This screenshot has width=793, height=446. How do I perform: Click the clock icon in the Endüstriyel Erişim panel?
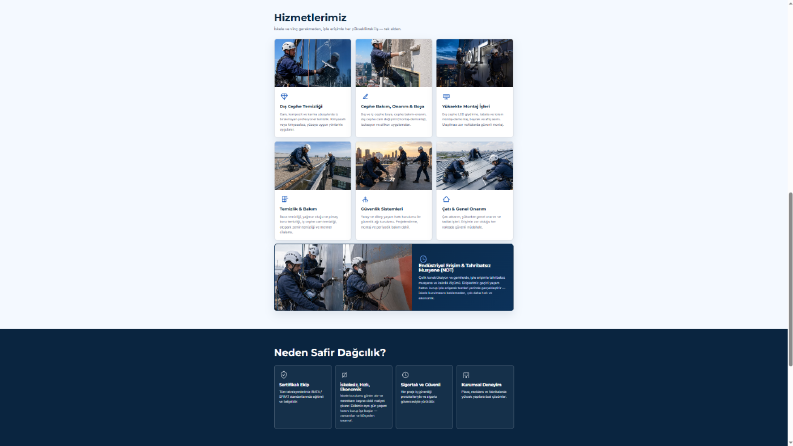pos(423,259)
